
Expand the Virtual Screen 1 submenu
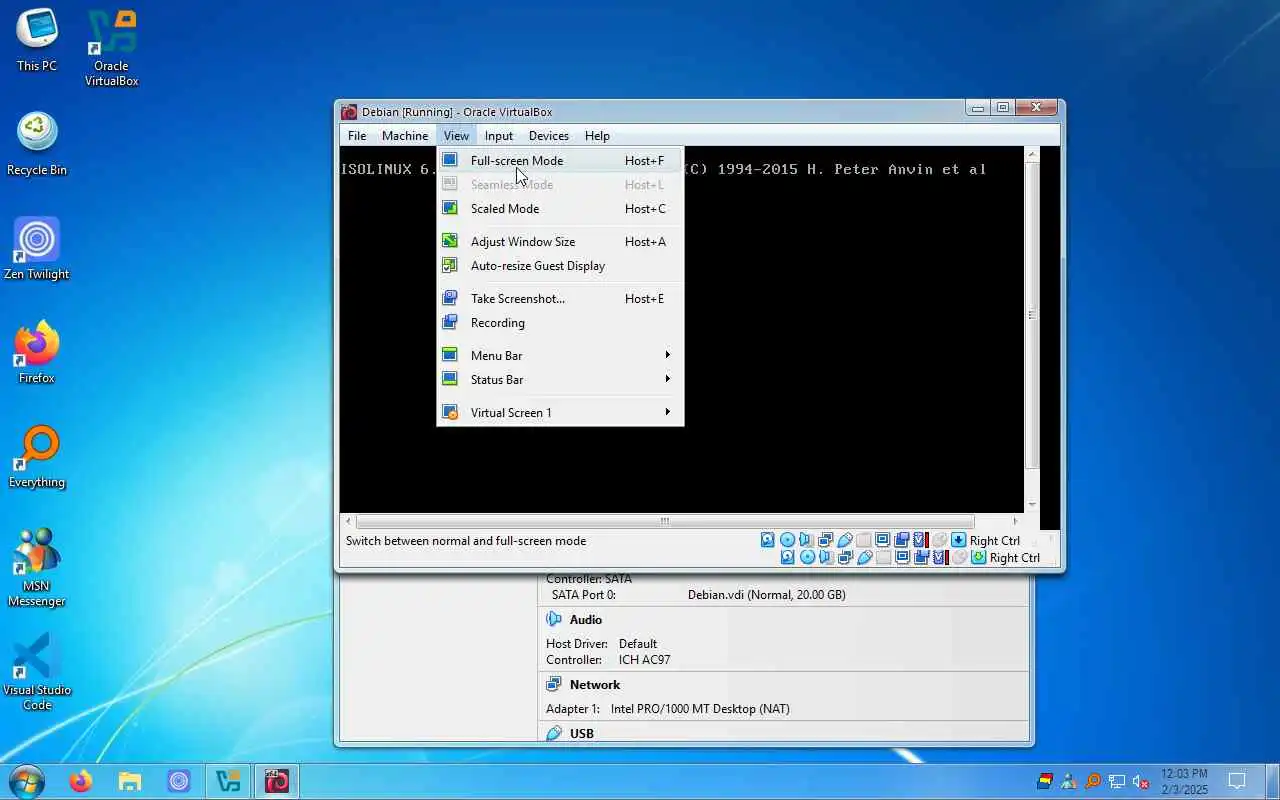[x=560, y=413]
